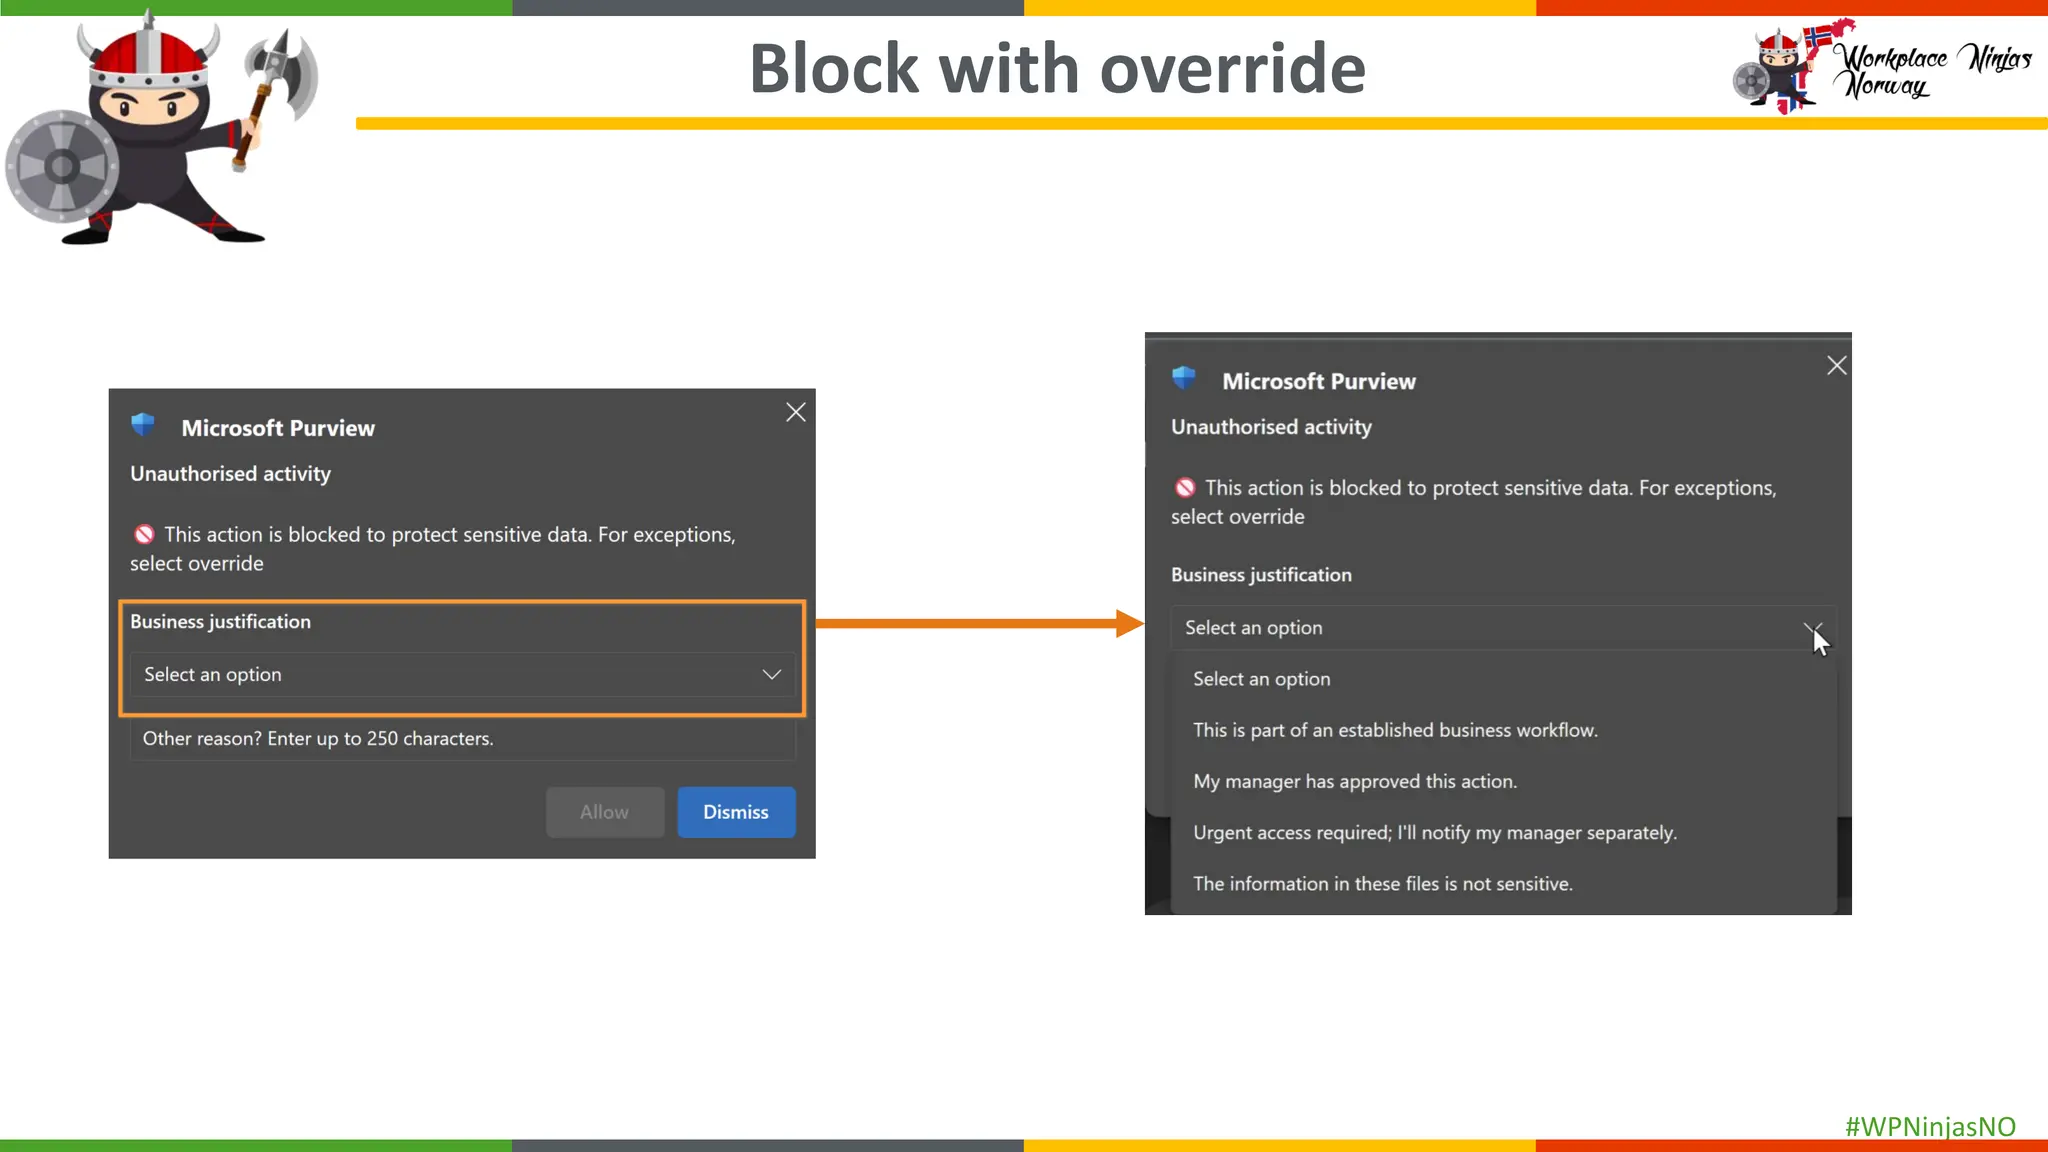
Task: Choose 'This is part of an established business workflow'
Action: pos(1394,730)
